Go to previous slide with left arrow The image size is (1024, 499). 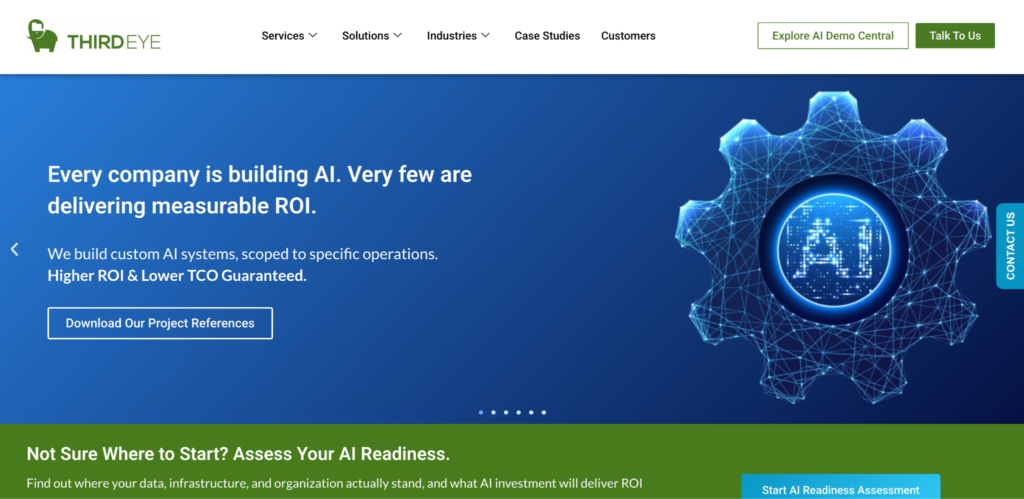[14, 249]
